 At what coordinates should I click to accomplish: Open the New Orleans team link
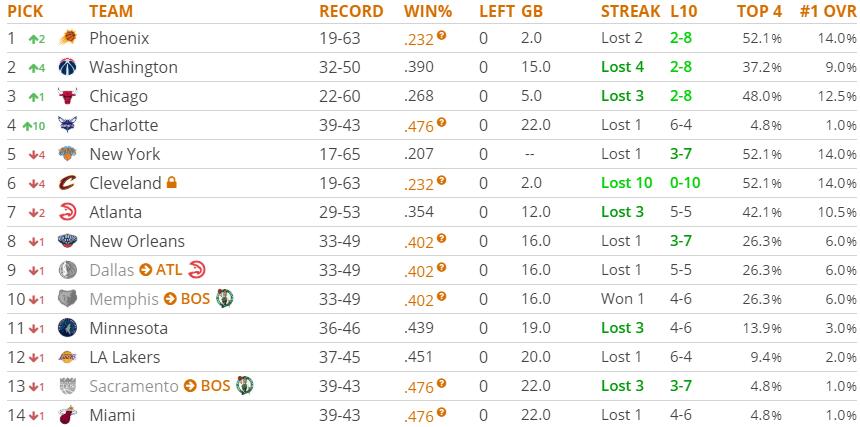point(137,241)
